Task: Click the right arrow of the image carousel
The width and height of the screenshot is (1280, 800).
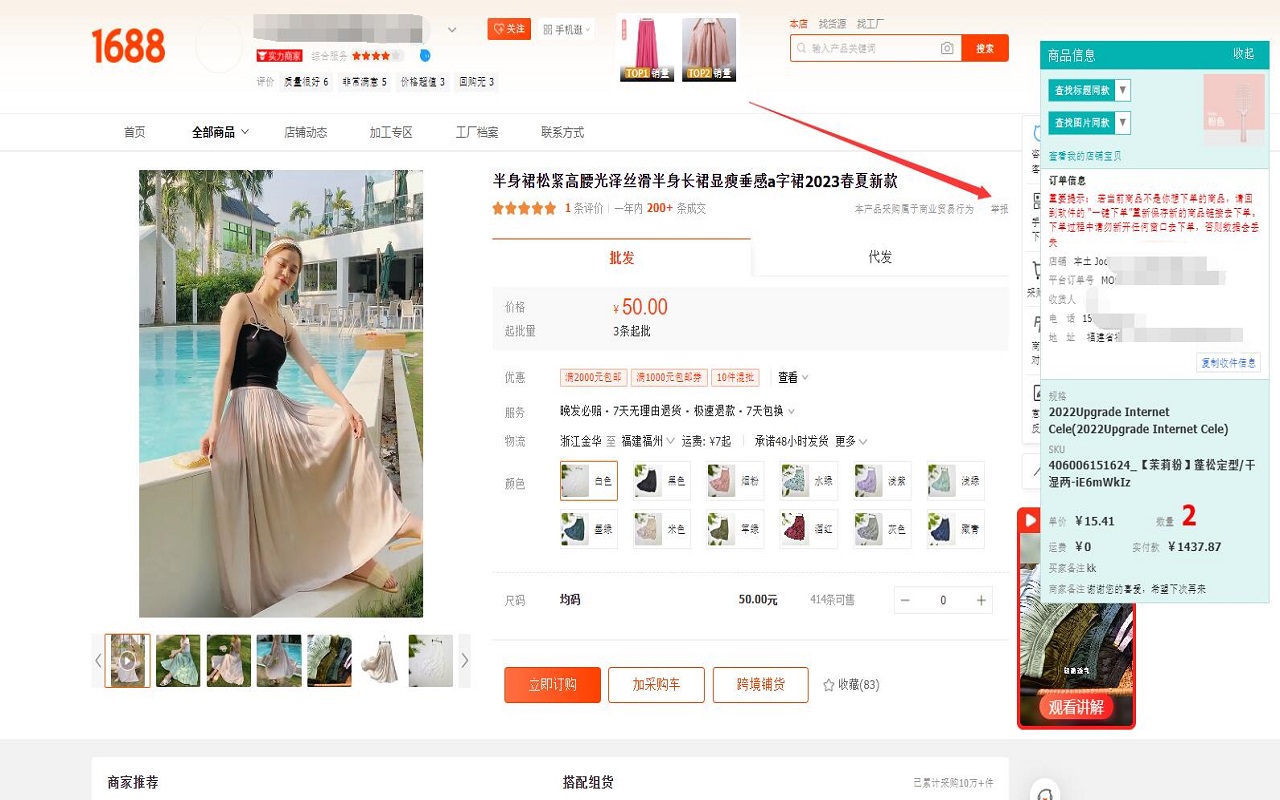Action: 464,660
